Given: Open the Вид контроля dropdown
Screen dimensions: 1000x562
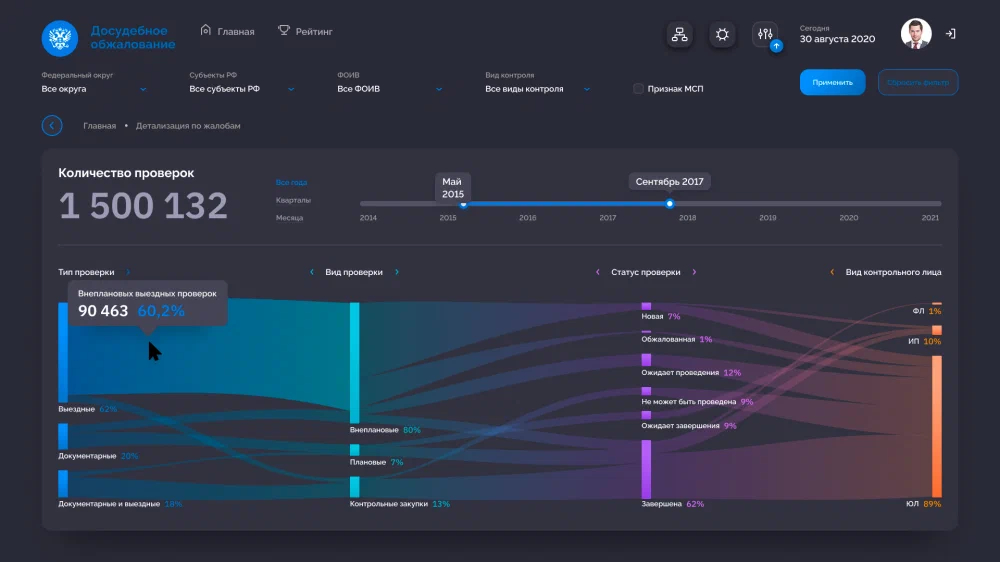Looking at the screenshot, I should pyautogui.click(x=538, y=89).
